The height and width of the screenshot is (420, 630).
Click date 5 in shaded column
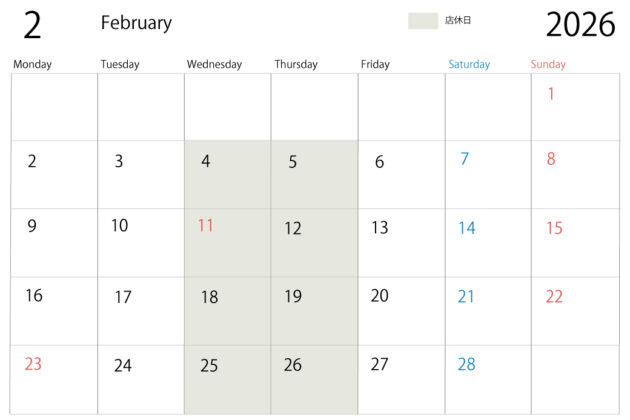pos(293,162)
